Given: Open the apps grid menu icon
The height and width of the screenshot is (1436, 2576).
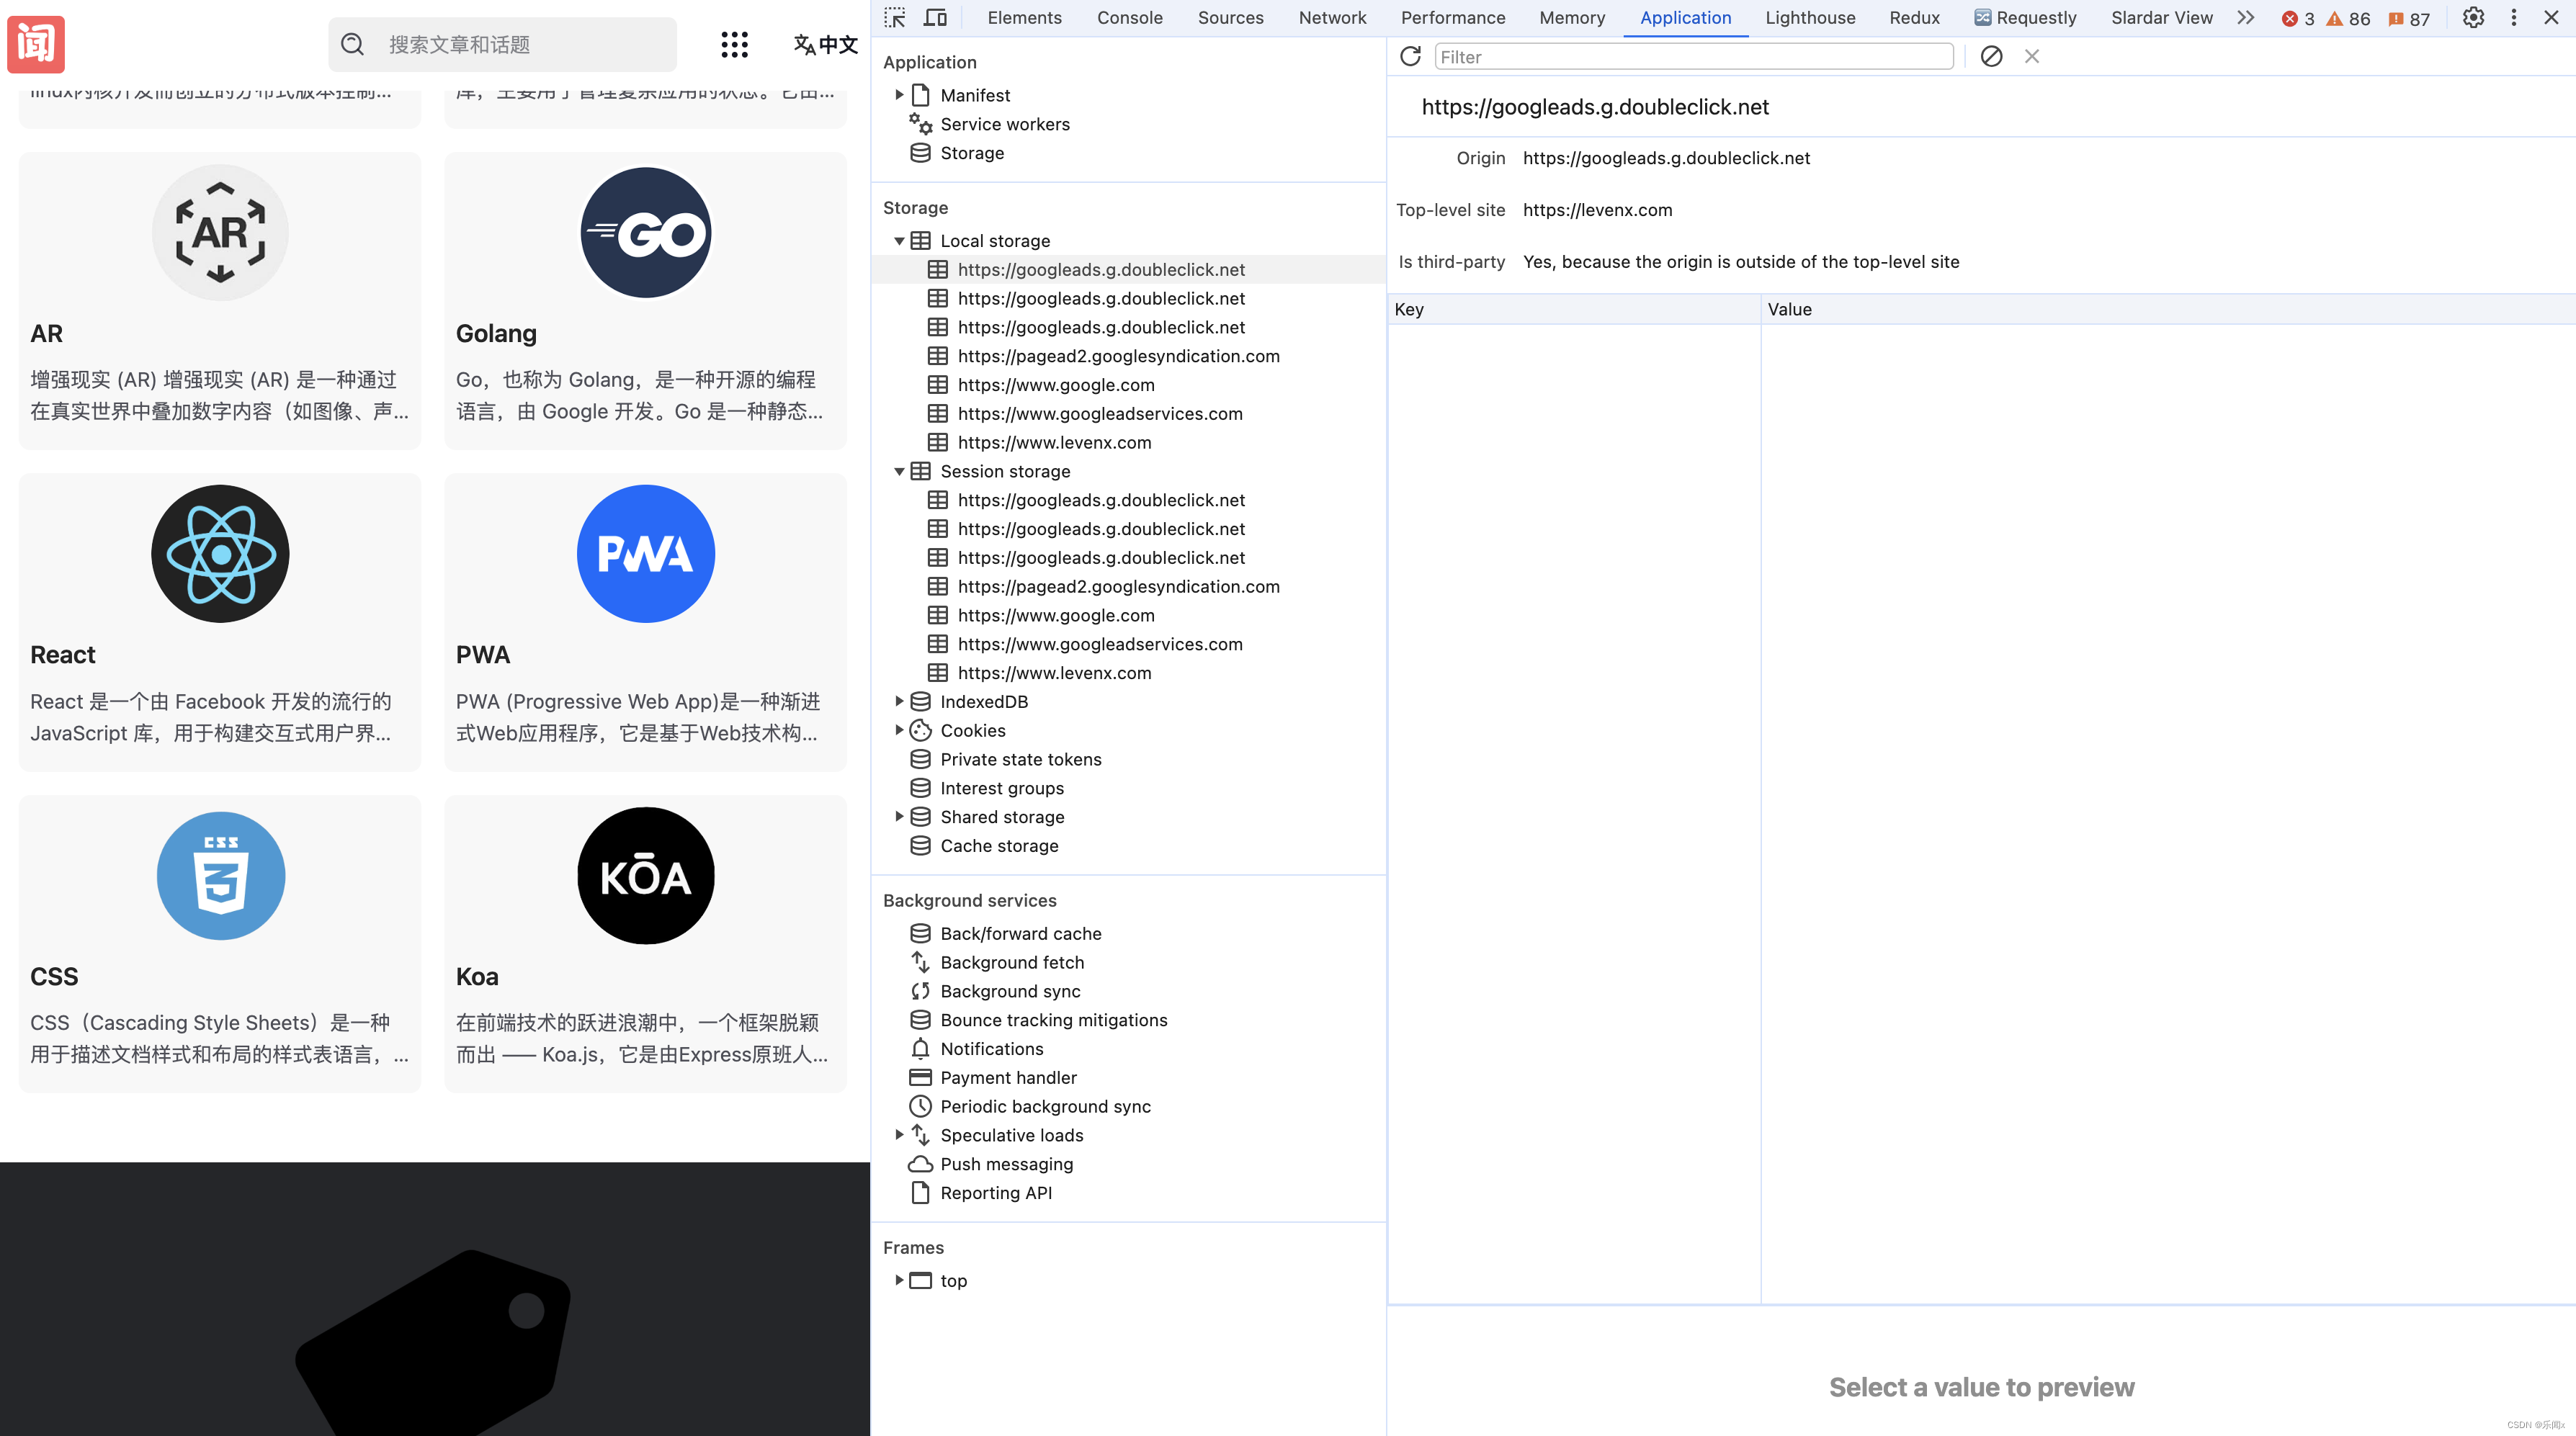Looking at the screenshot, I should point(735,44).
